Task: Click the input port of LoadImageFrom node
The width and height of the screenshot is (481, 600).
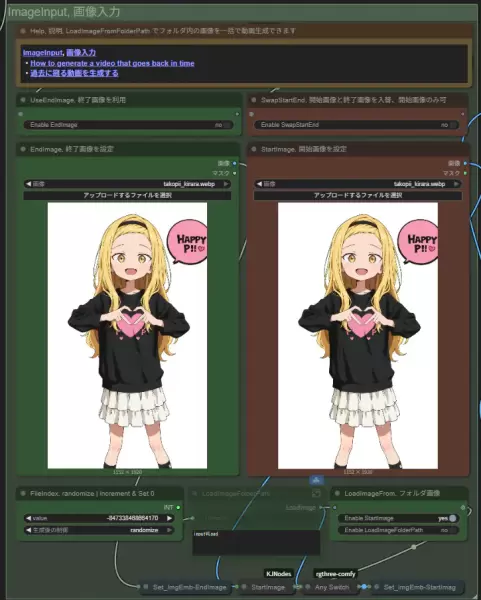Action: (334, 508)
